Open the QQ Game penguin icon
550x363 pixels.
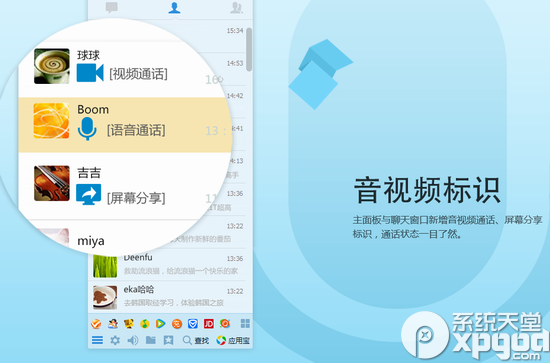[x=113, y=323]
